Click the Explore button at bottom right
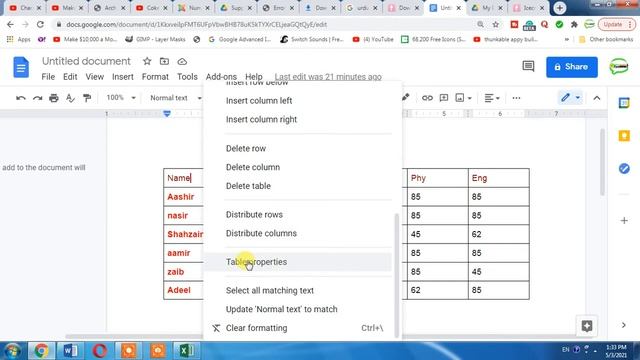640x360 pixels. tap(587, 326)
